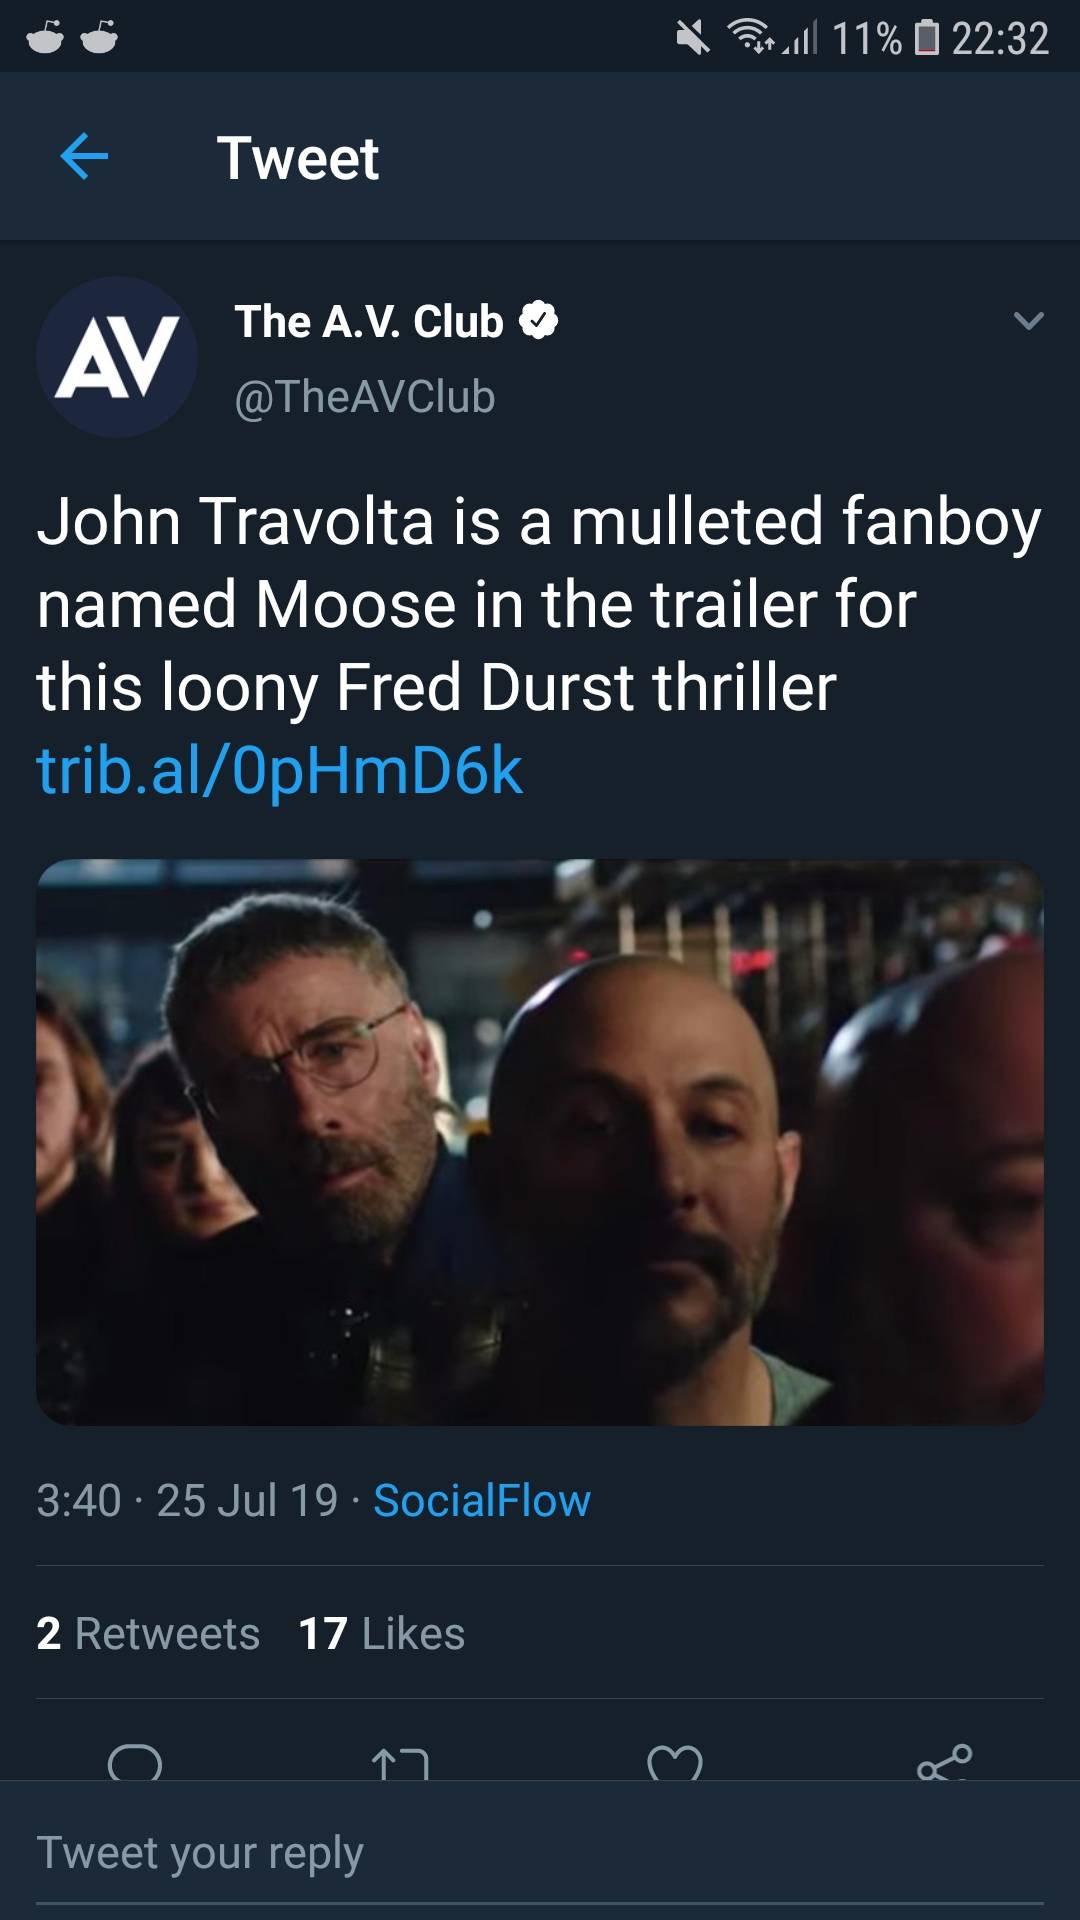The height and width of the screenshot is (1920, 1080).
Task: View the 17 Likes list
Action: [x=382, y=1634]
